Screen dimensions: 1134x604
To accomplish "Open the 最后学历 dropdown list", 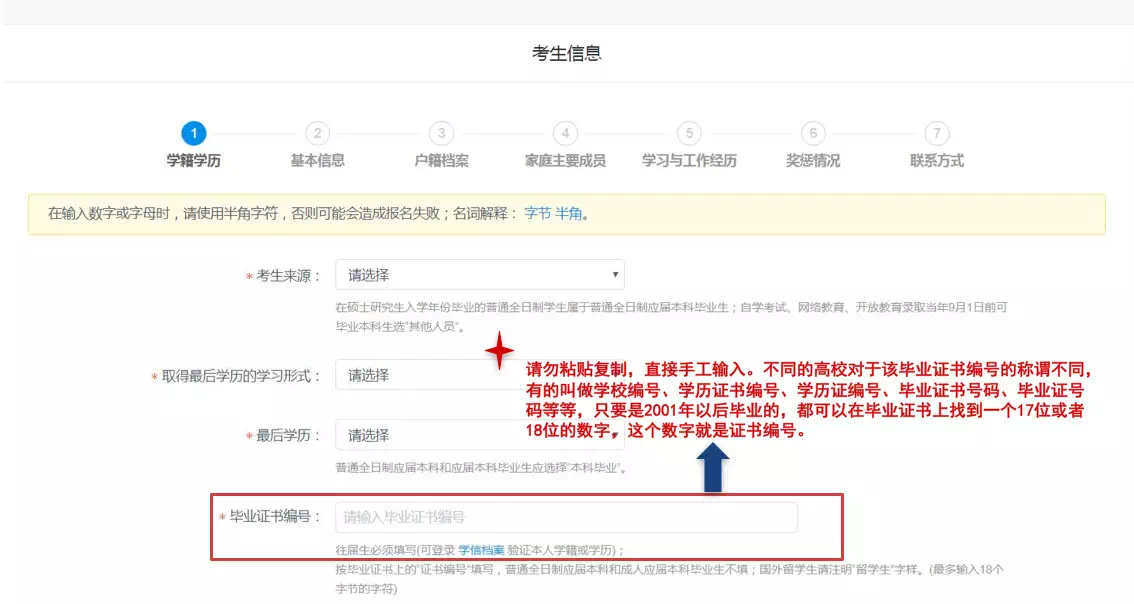I will coord(420,435).
